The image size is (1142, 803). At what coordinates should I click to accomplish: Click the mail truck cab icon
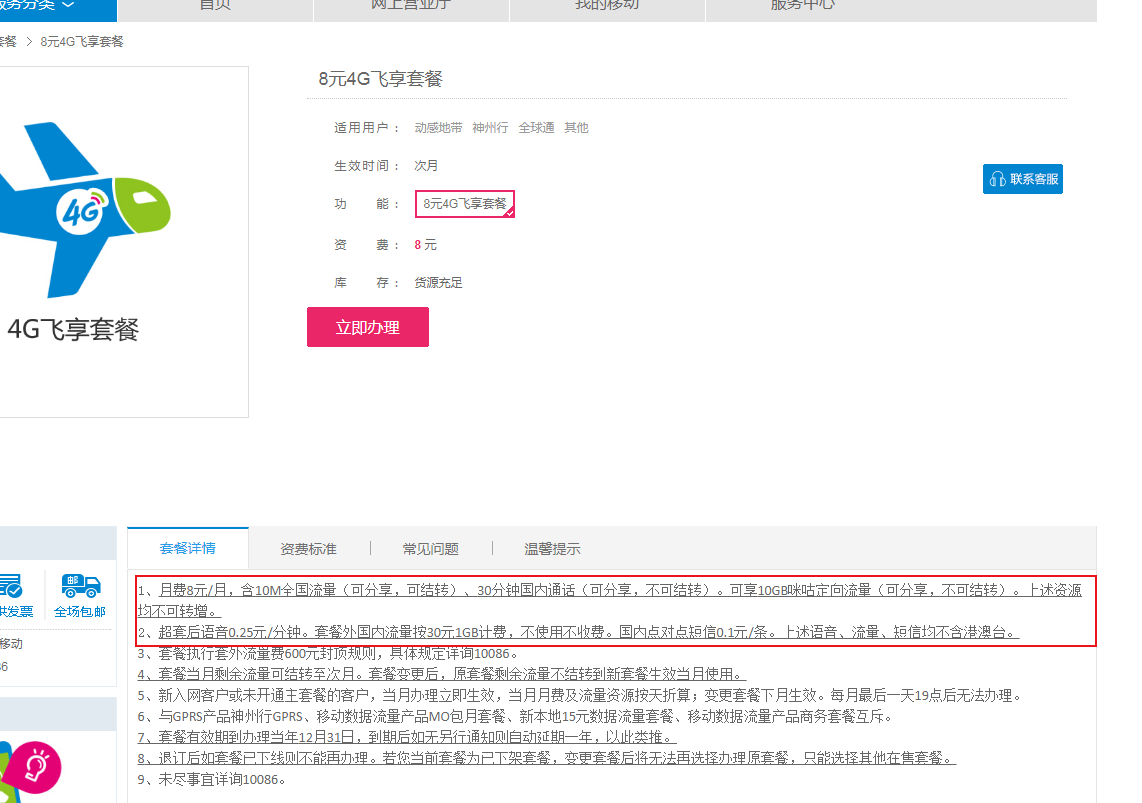coord(94,583)
